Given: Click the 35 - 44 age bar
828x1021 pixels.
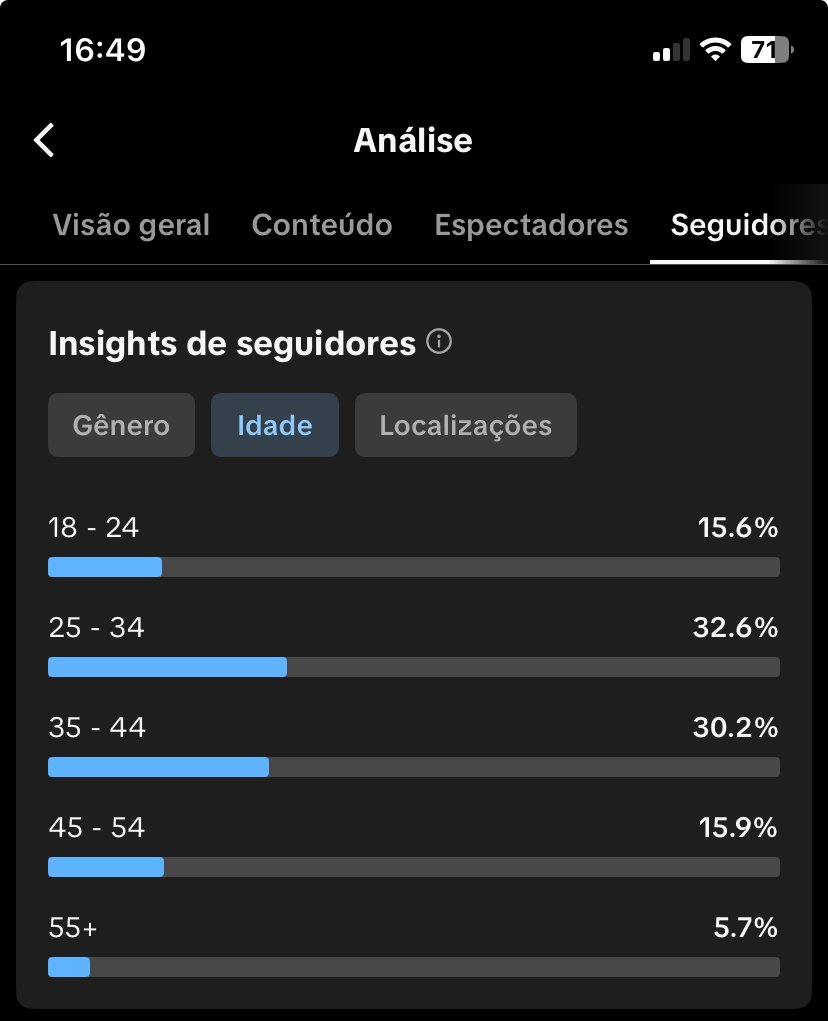Looking at the screenshot, I should pos(413,767).
